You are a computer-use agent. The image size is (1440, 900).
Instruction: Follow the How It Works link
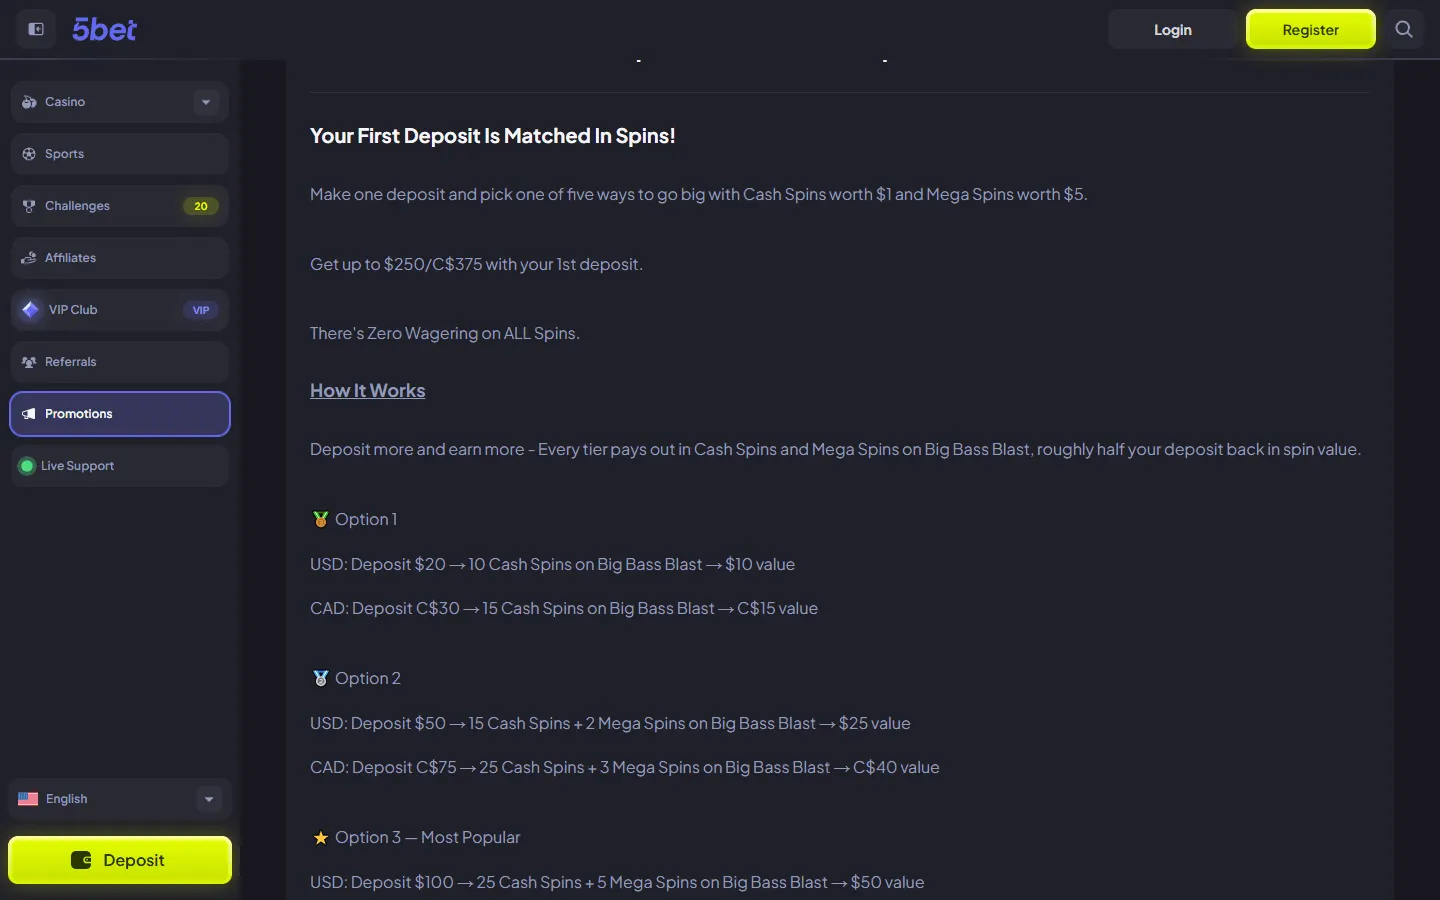[367, 391]
